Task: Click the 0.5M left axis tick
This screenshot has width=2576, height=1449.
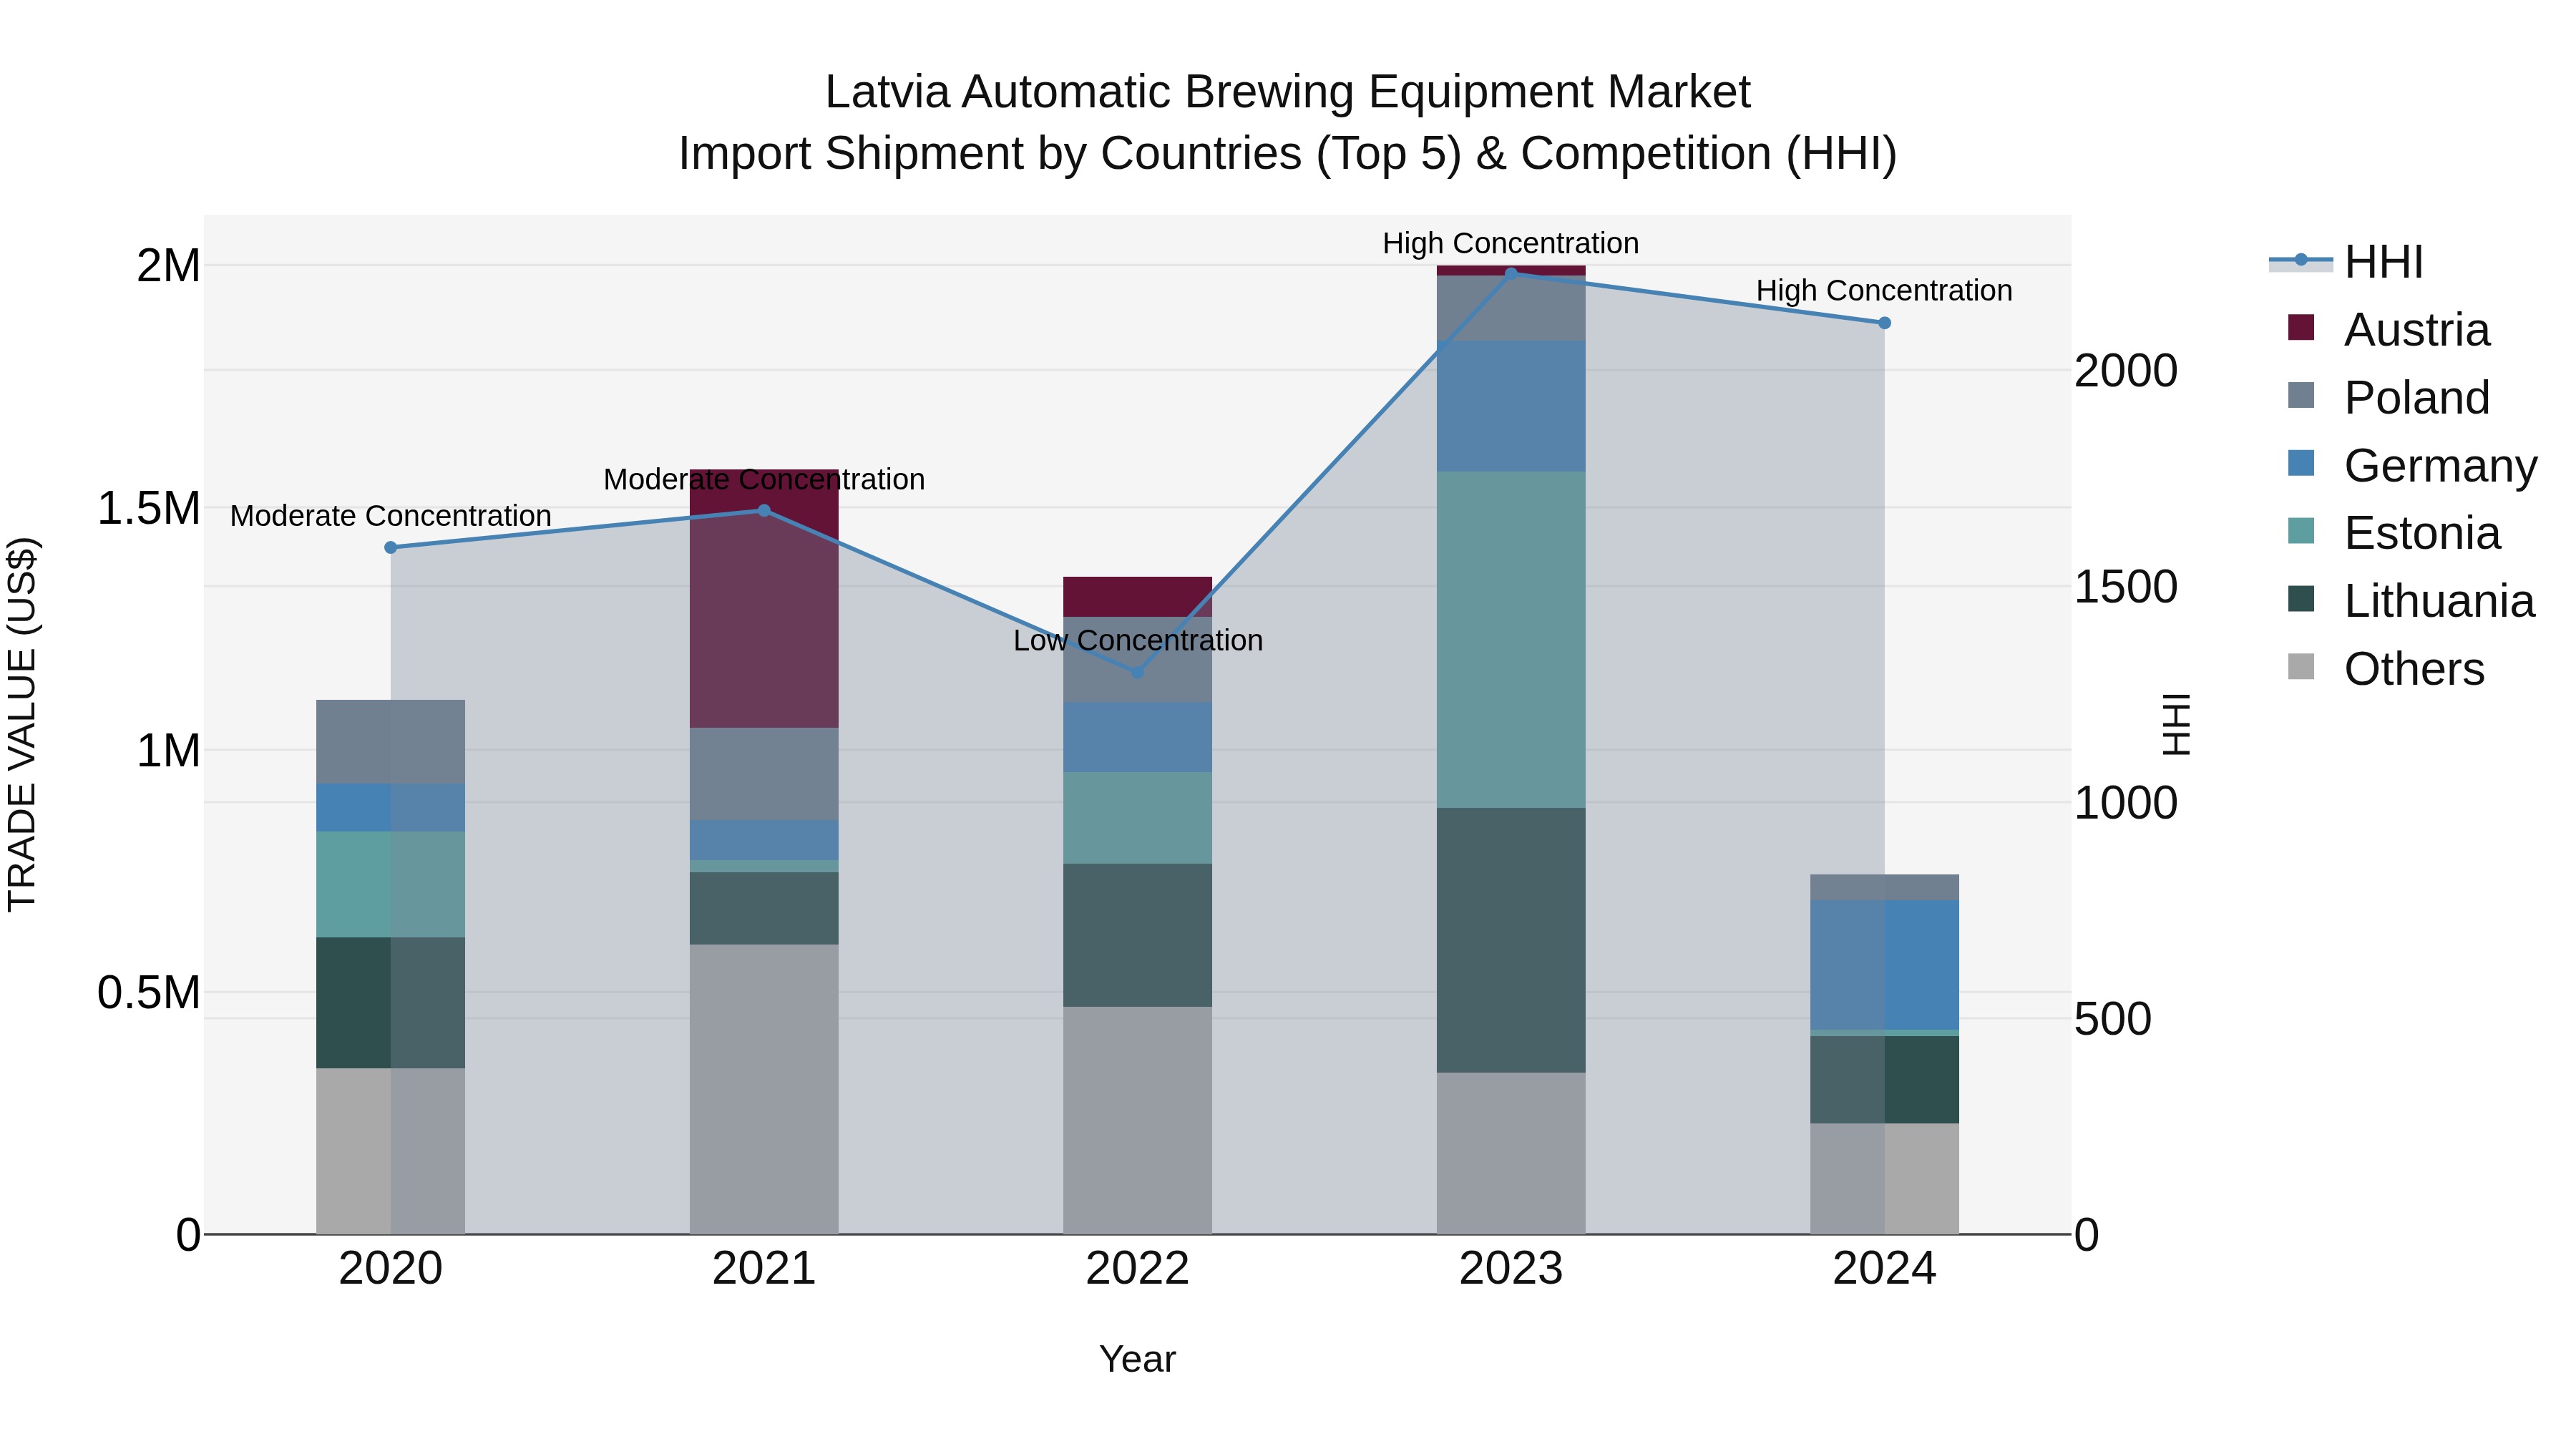Action: tap(148, 993)
